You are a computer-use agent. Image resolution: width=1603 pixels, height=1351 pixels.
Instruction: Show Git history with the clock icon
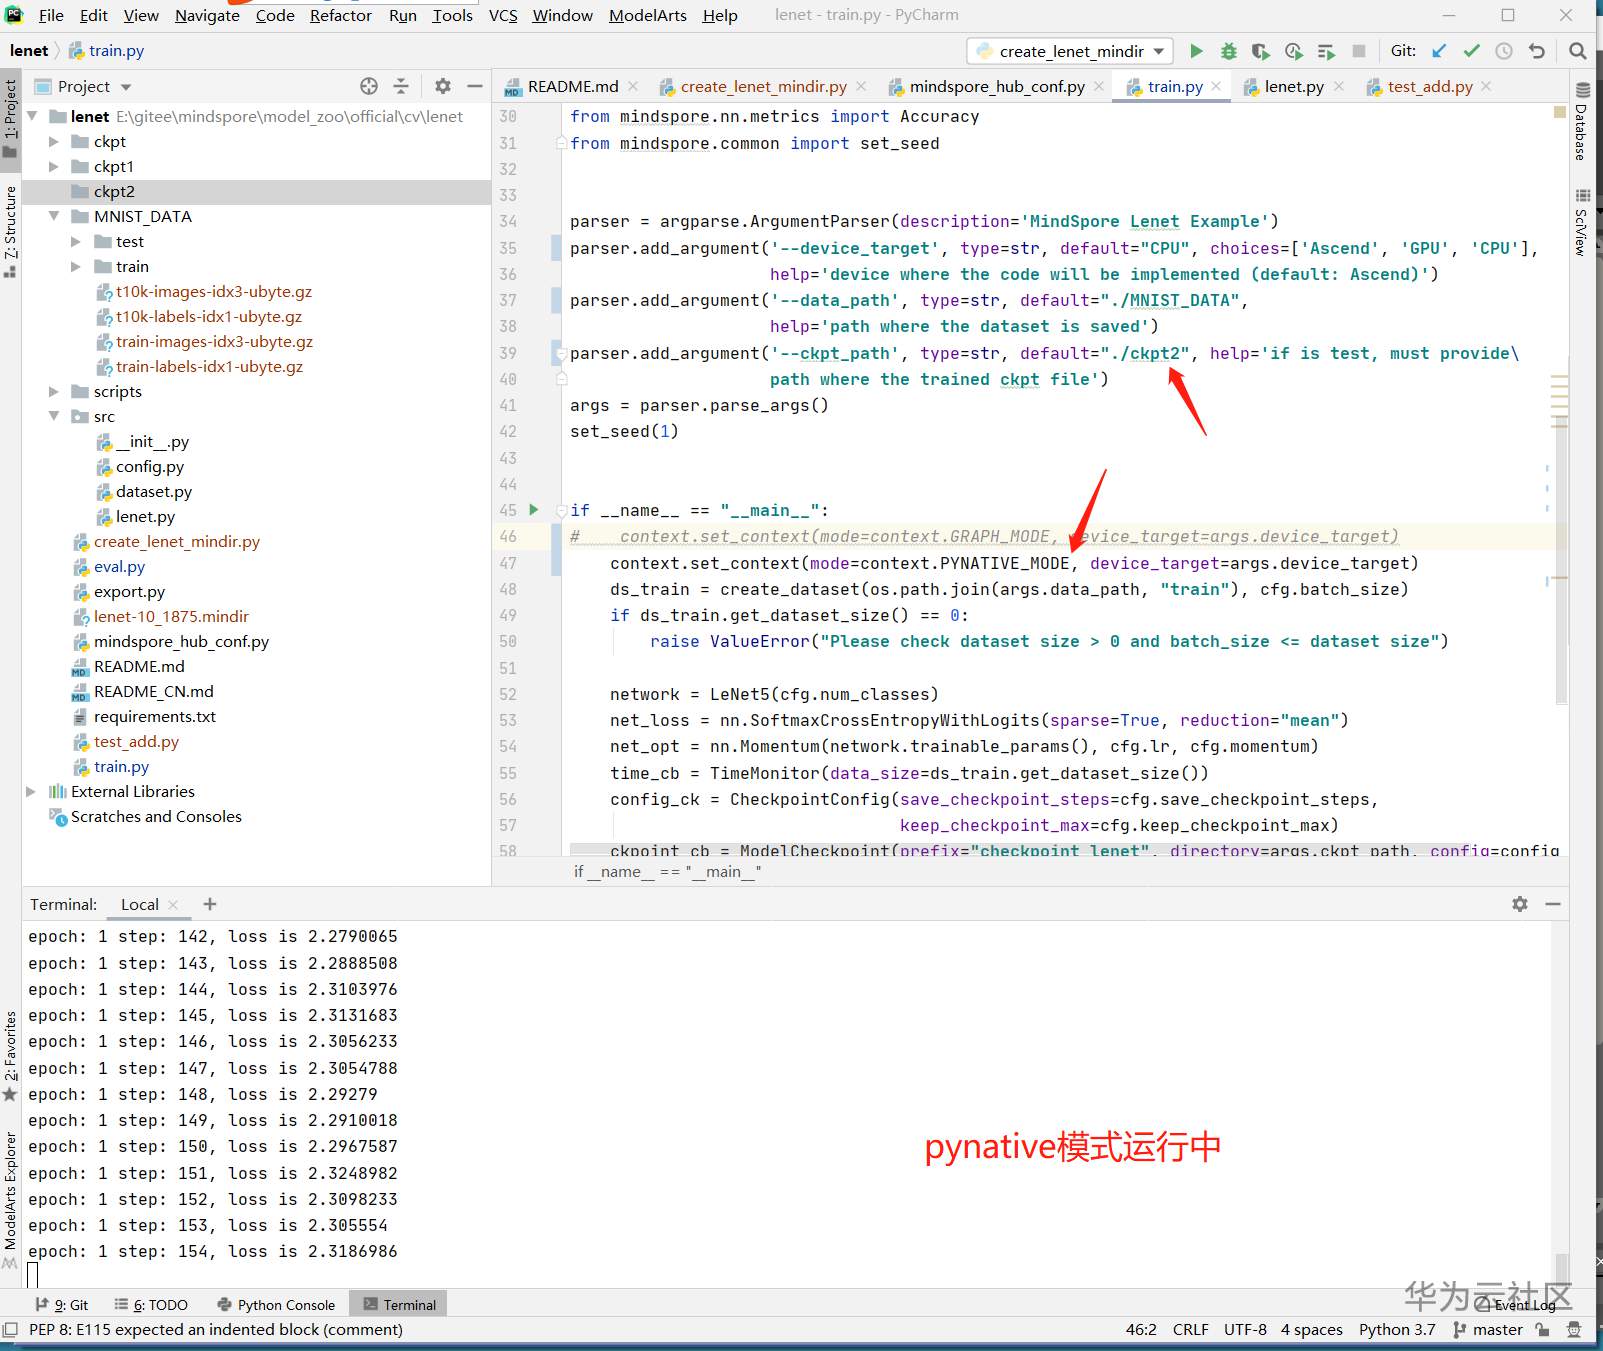[x=1504, y=51]
